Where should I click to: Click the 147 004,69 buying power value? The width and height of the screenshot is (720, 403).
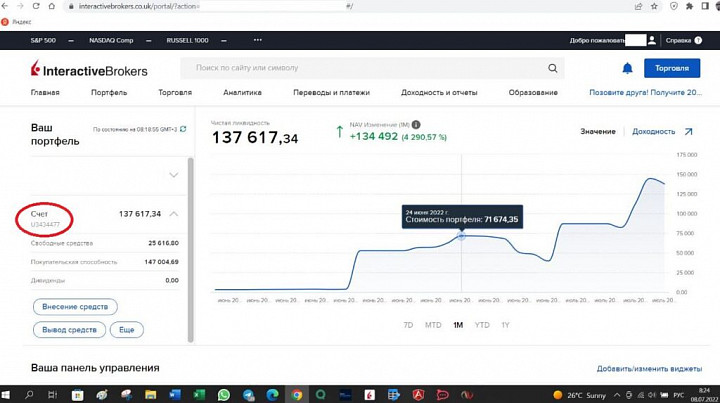tap(161, 262)
